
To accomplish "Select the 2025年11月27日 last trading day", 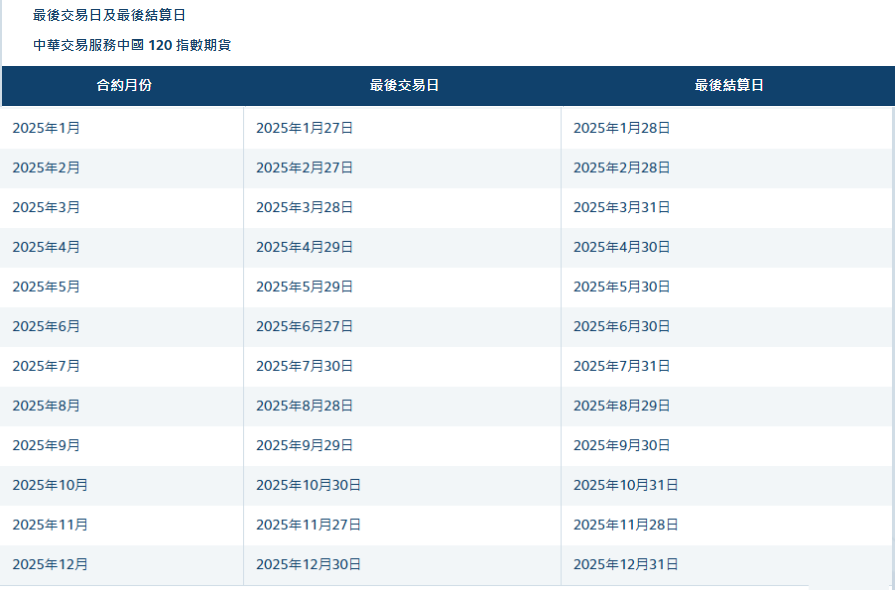I will (308, 524).
